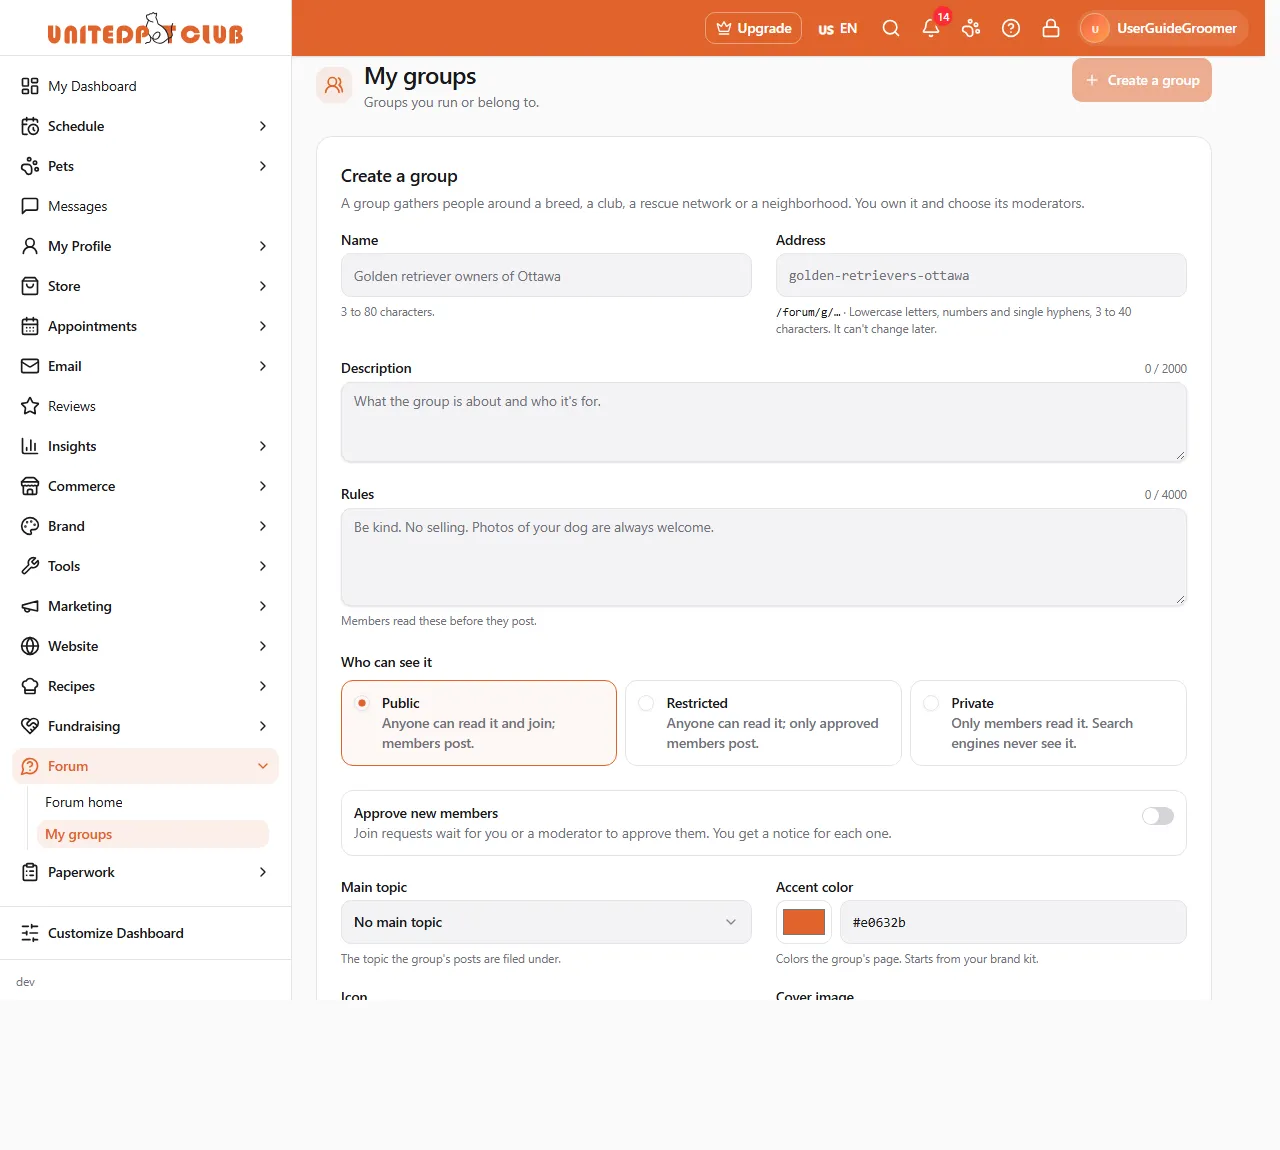
Task: Go to My groups sidebar item
Action: pyautogui.click(x=153, y=834)
